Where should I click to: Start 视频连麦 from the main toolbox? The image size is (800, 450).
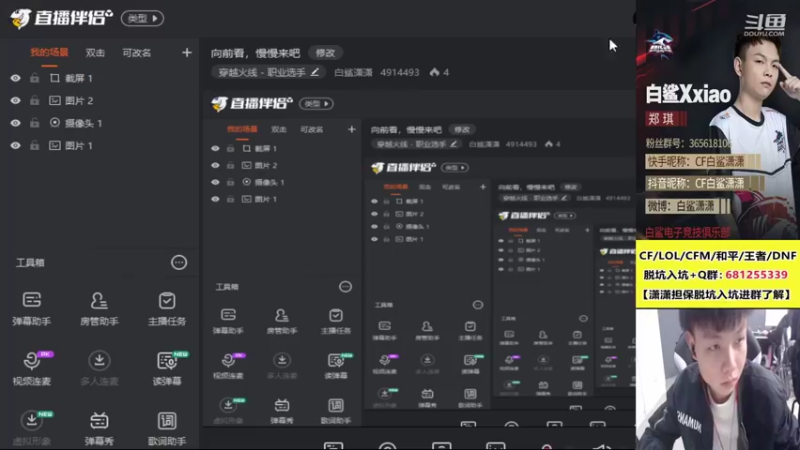32,368
